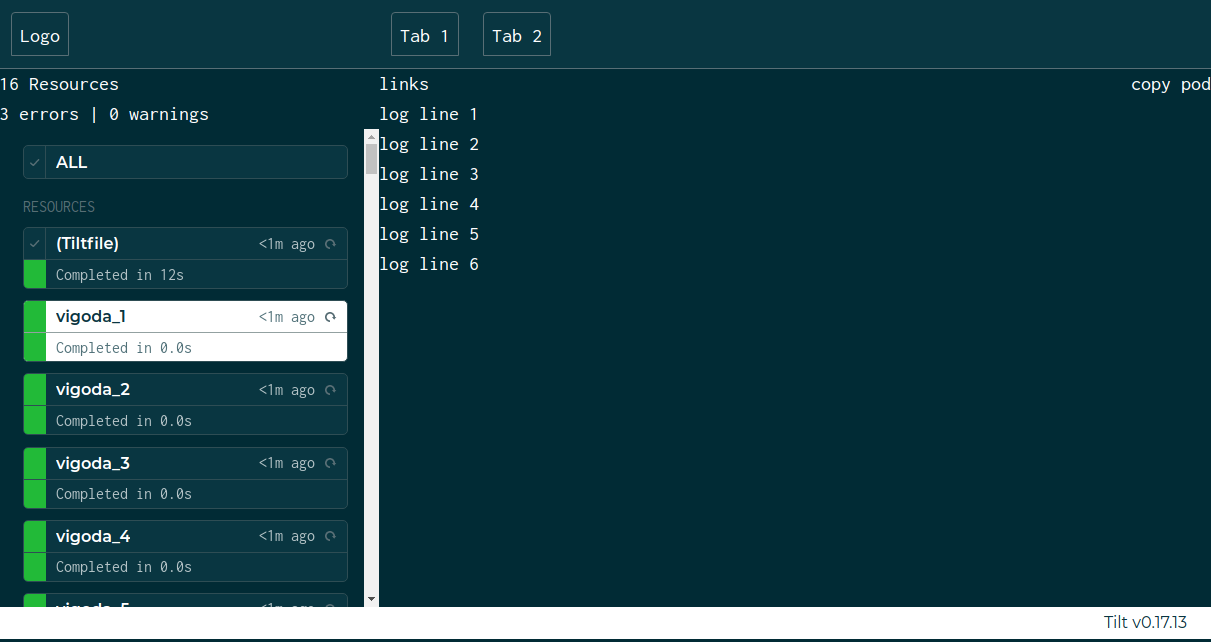This screenshot has width=1211, height=642.
Task: Click 'log line 1' entry
Action: coord(429,114)
